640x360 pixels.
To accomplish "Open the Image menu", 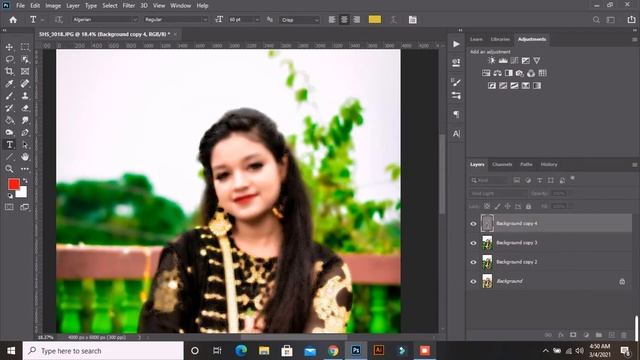I will click(x=53, y=6).
